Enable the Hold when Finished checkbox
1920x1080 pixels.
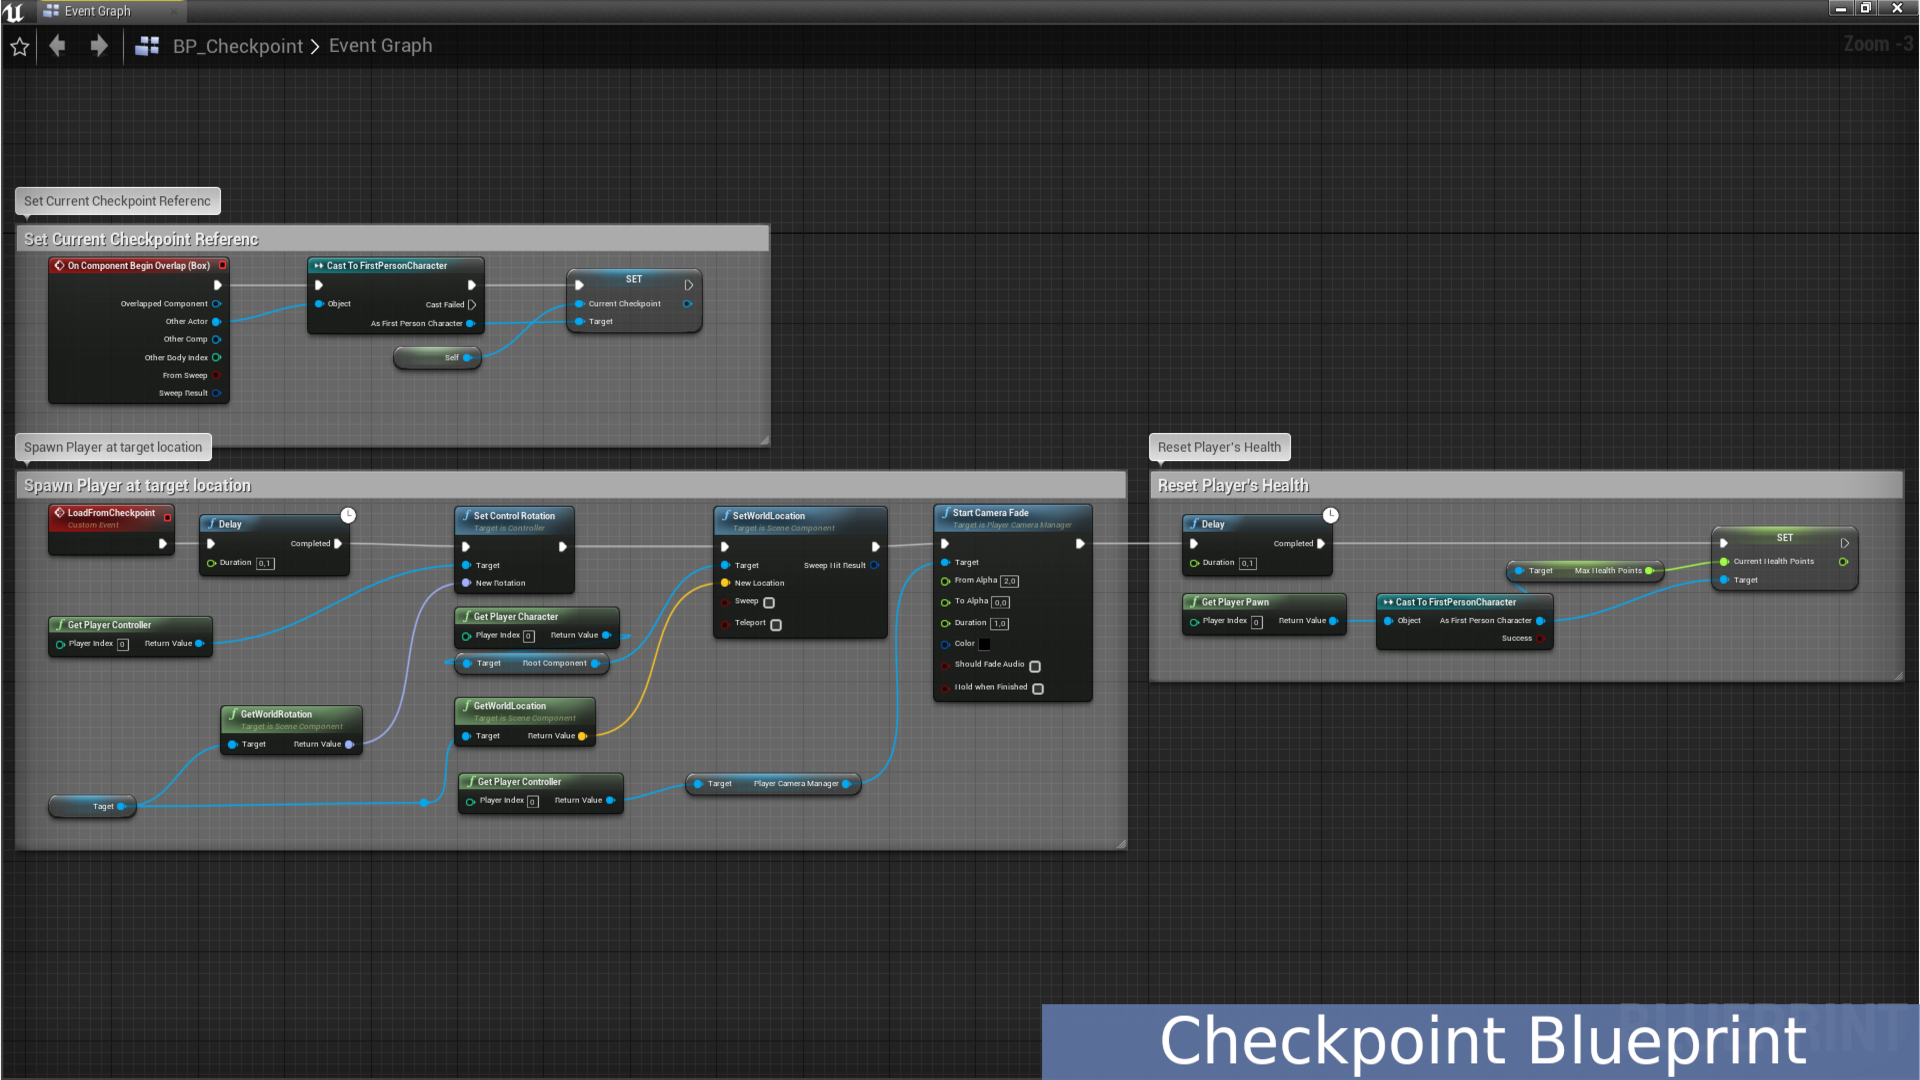[1037, 688]
